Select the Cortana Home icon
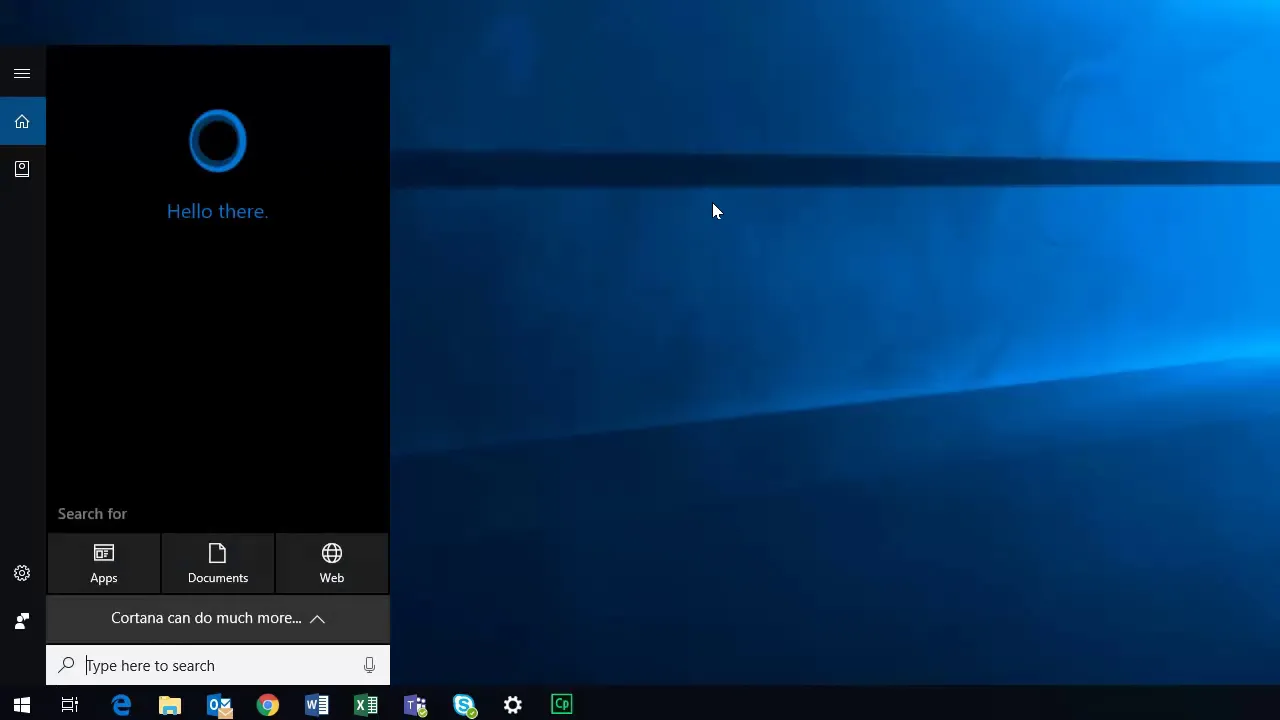1280x720 pixels. tap(22, 121)
